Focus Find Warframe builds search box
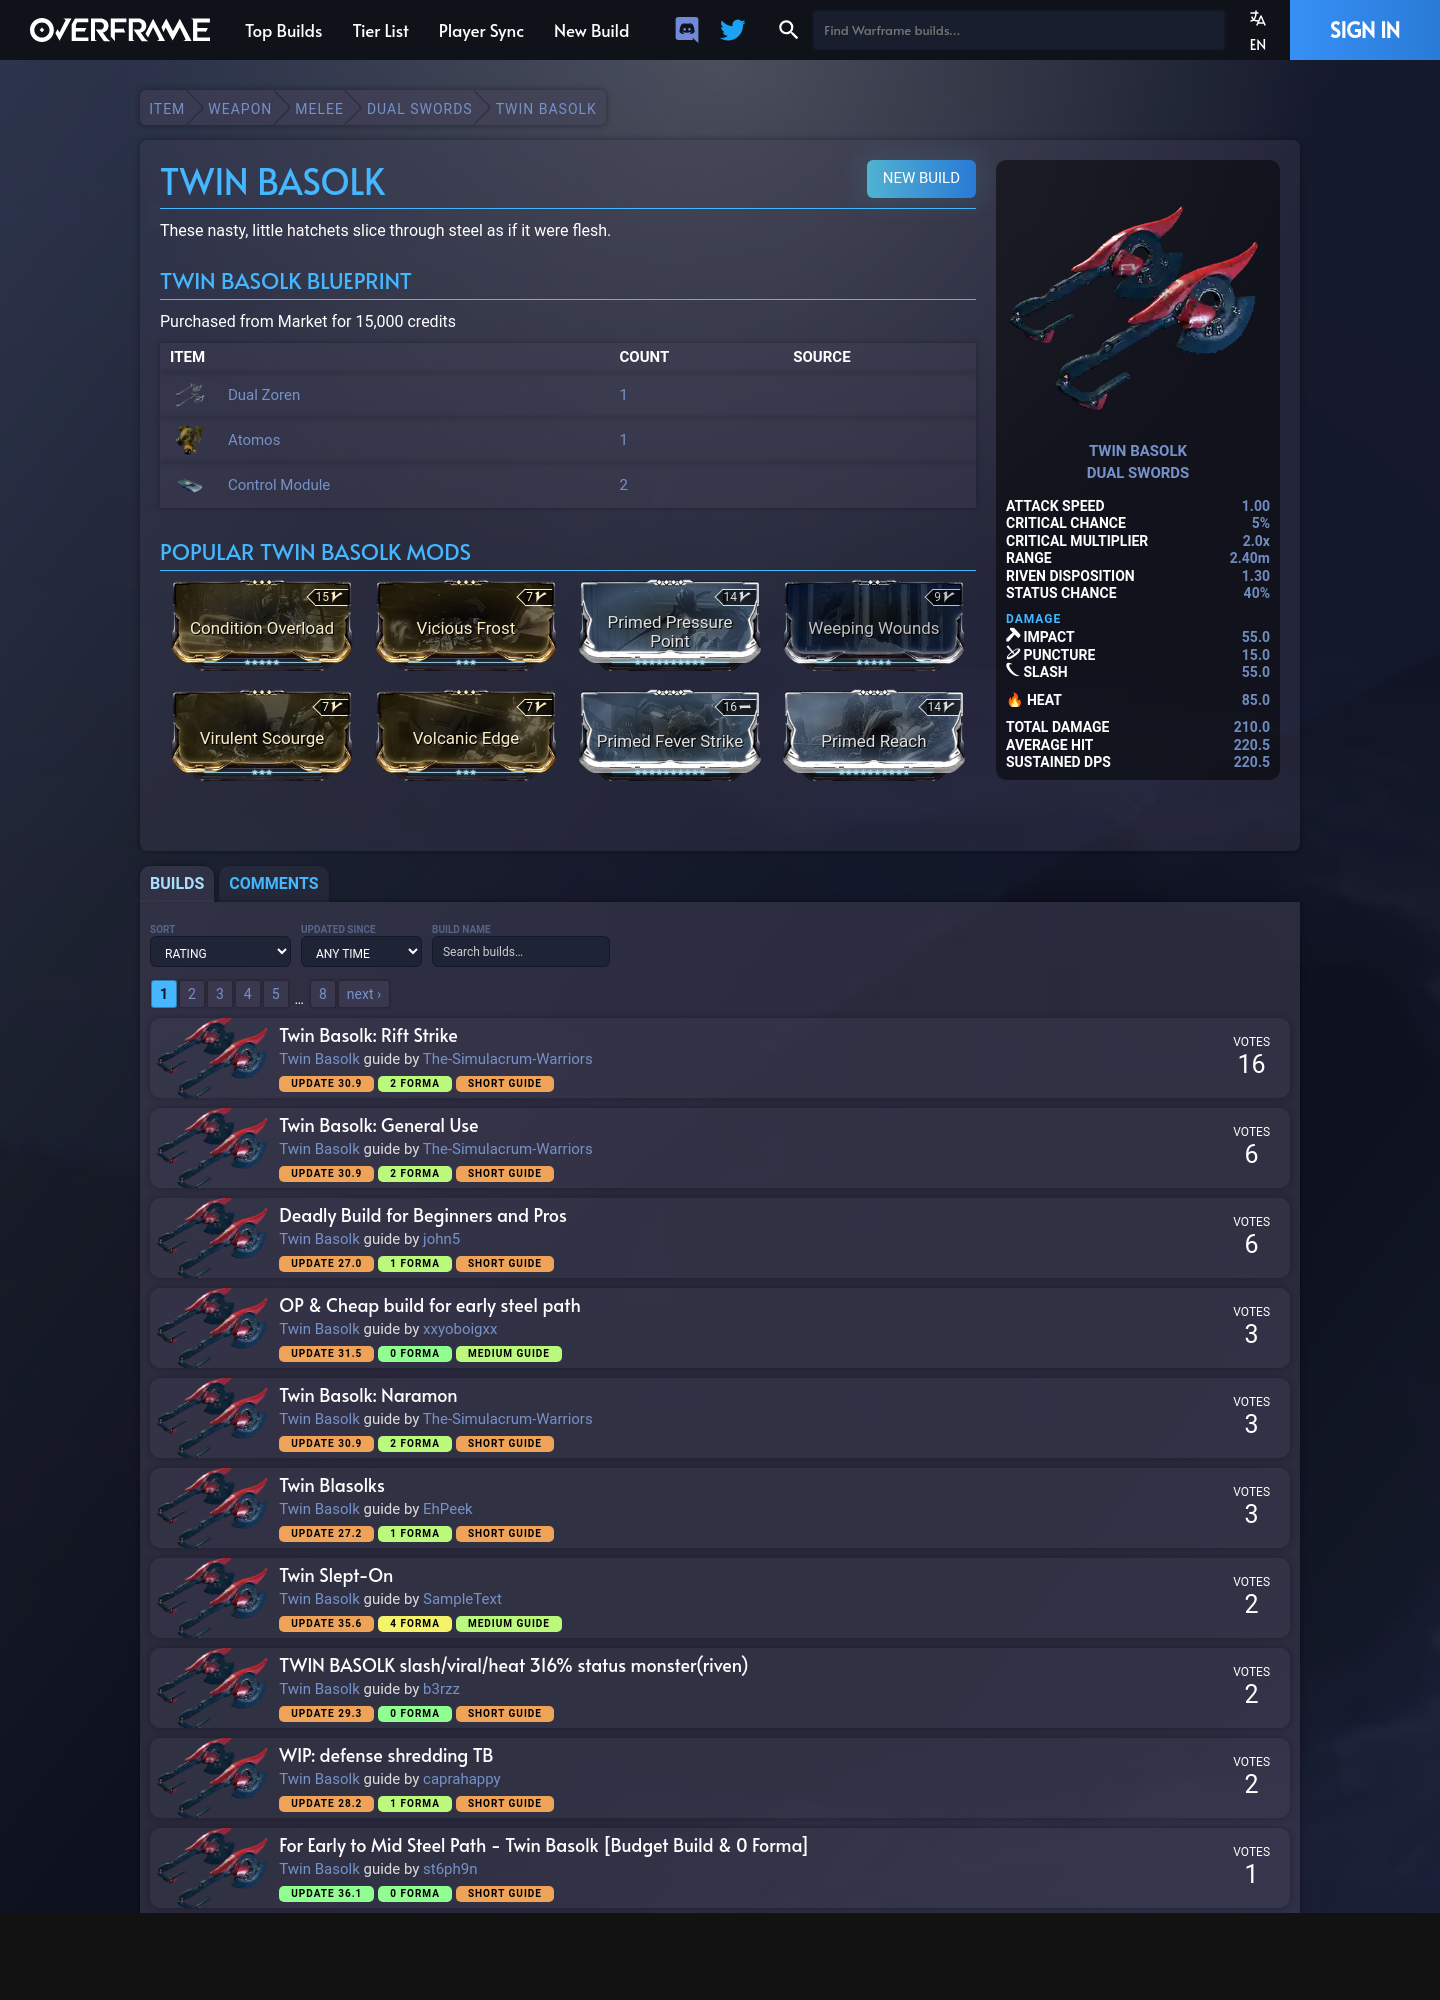The height and width of the screenshot is (2000, 1440). coord(1018,30)
